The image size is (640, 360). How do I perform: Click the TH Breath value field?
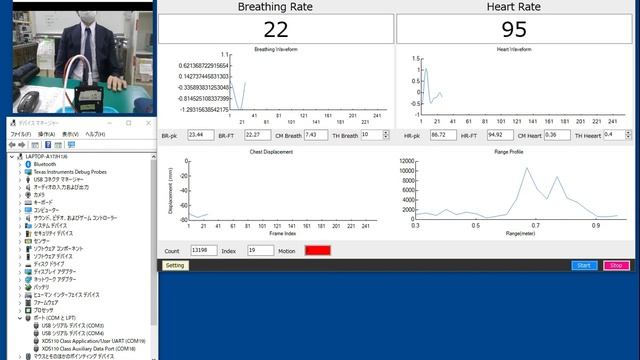pos(372,135)
